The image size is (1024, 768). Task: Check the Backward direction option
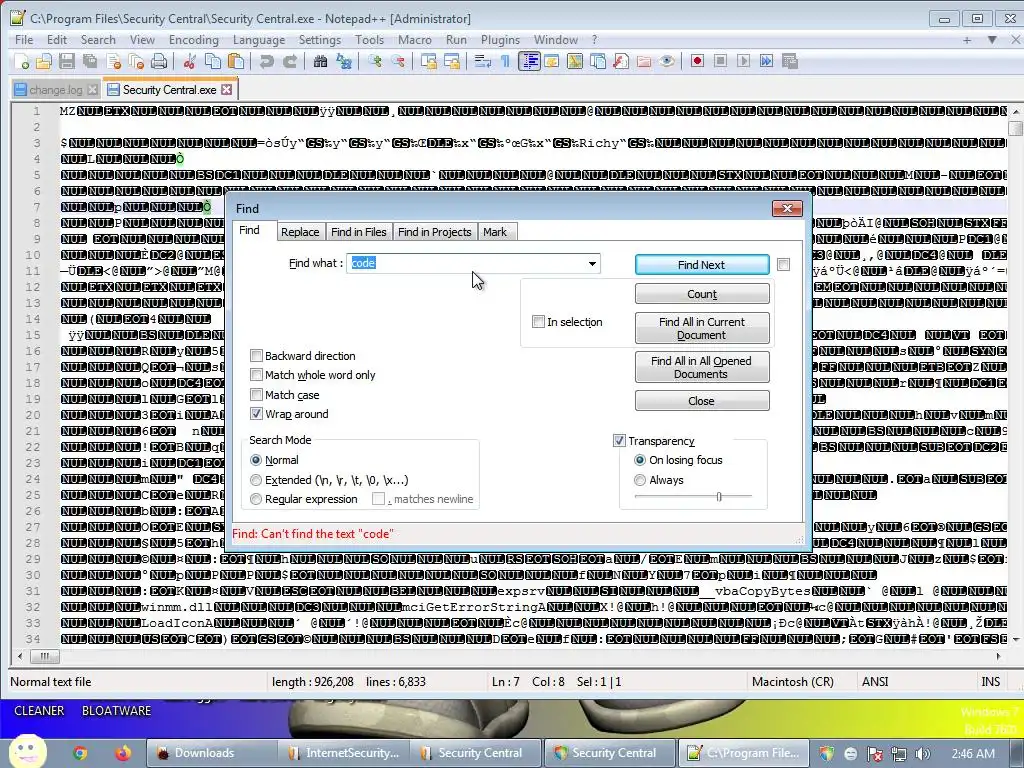[x=256, y=356]
